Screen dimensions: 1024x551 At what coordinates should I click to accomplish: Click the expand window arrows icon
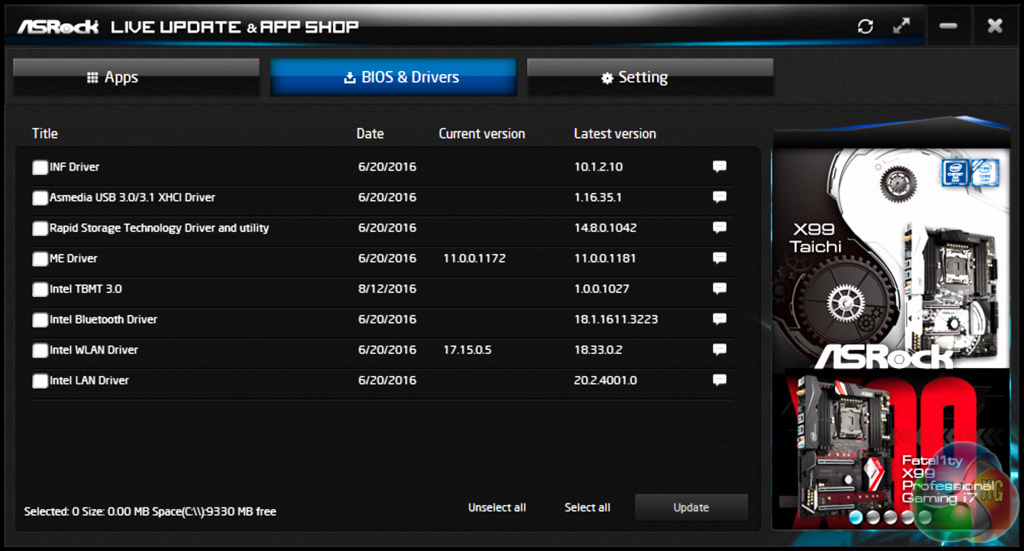point(901,26)
